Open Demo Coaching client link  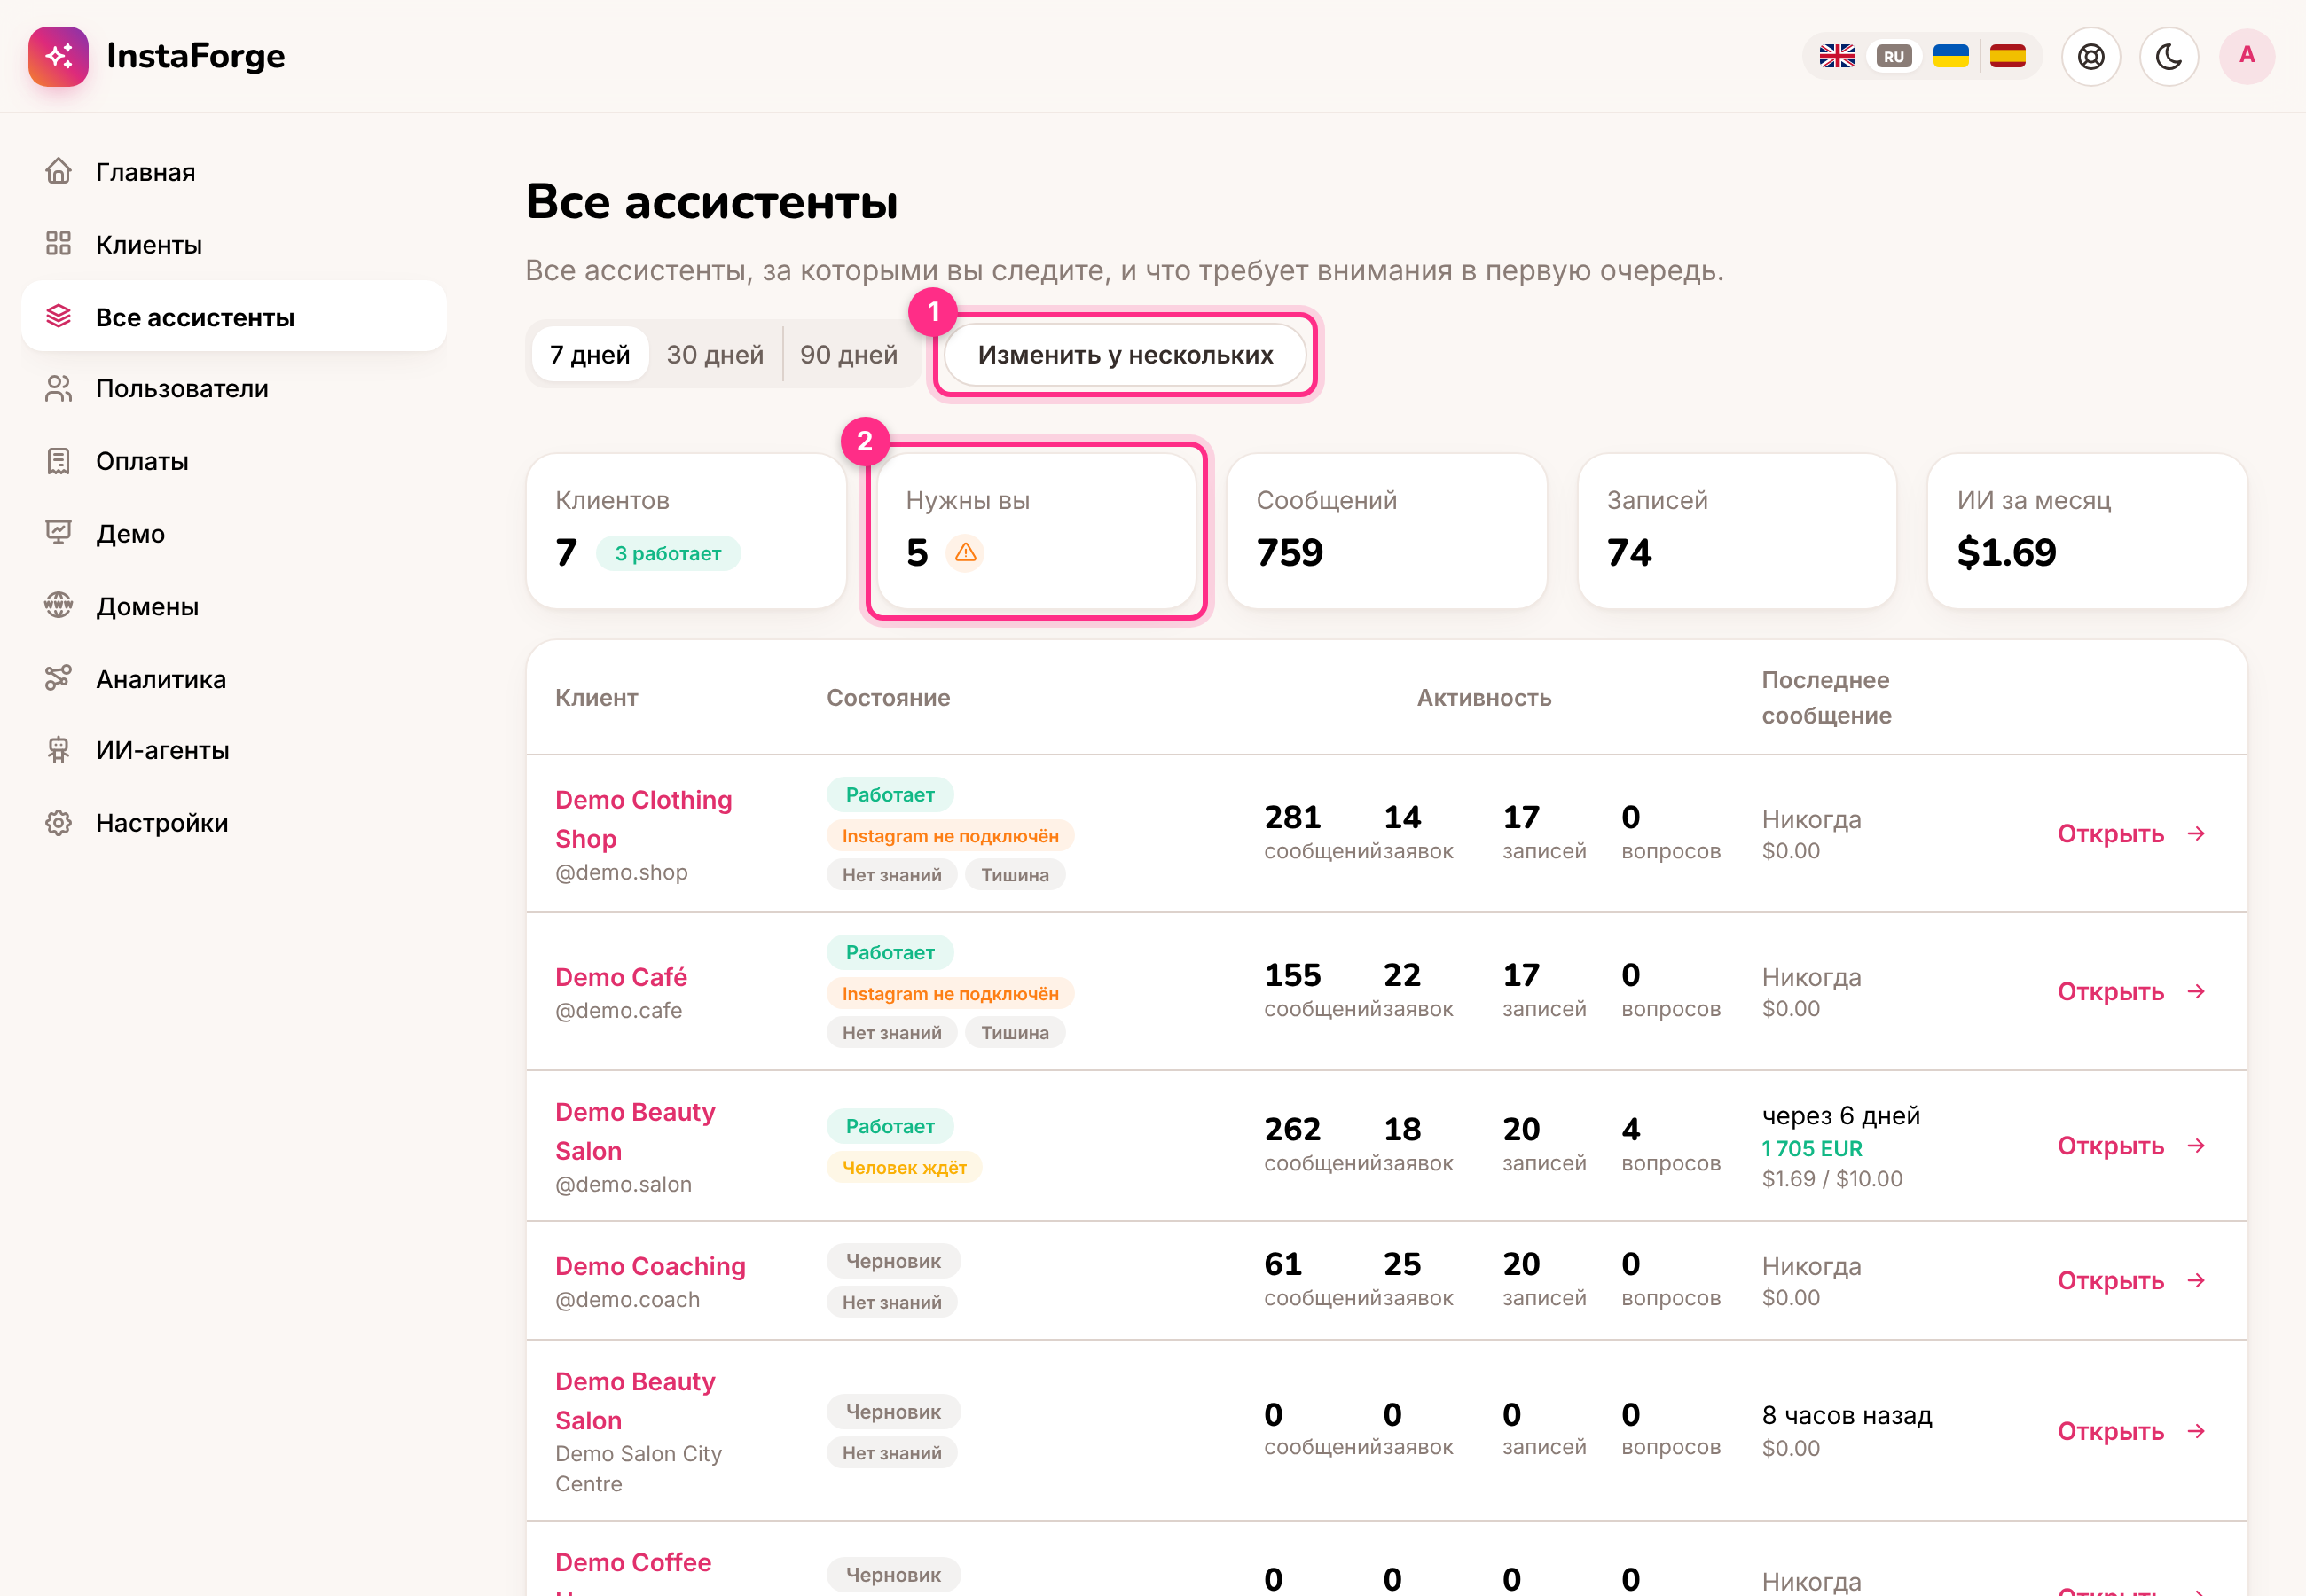pyautogui.click(x=650, y=1266)
